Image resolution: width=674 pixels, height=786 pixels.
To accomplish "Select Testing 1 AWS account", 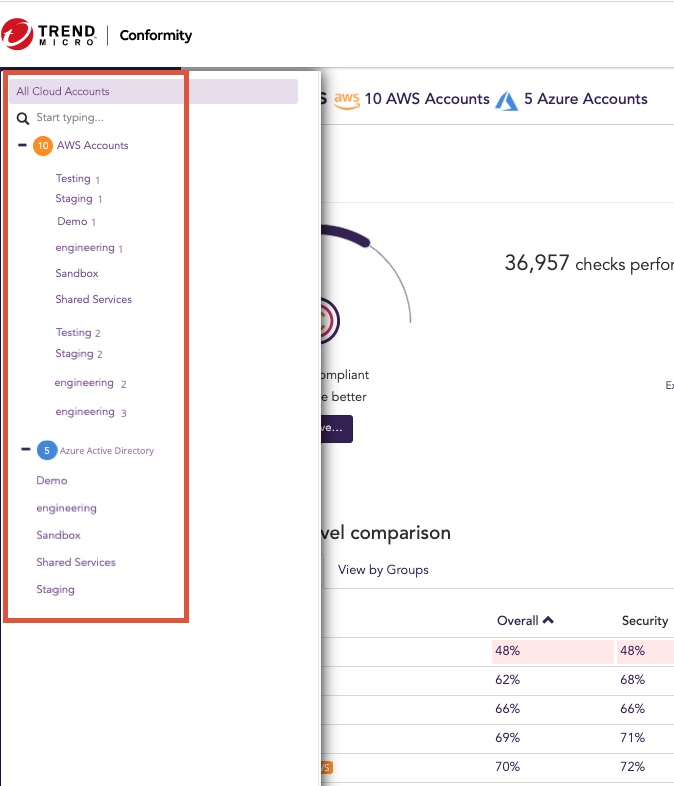I will pyautogui.click(x=78, y=178).
